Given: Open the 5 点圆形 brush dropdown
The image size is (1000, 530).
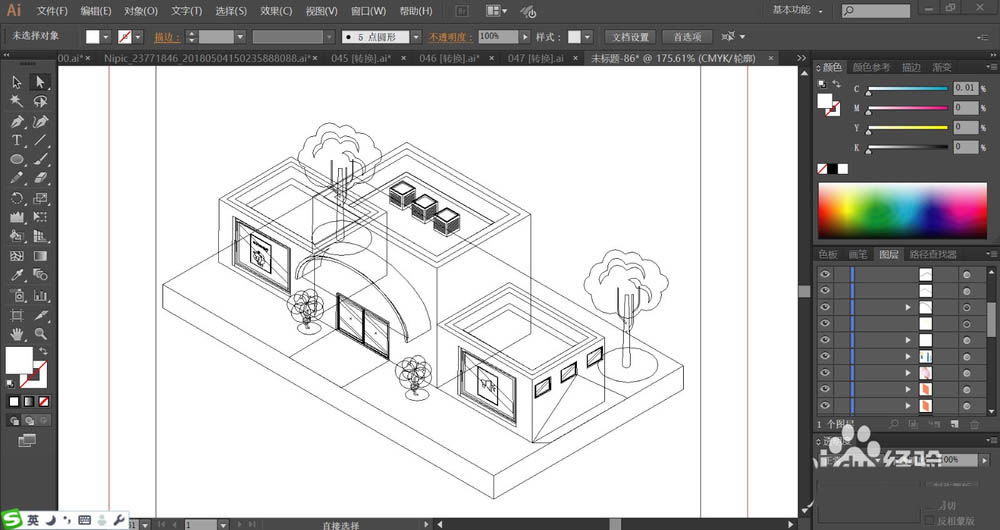Looking at the screenshot, I should (416, 37).
